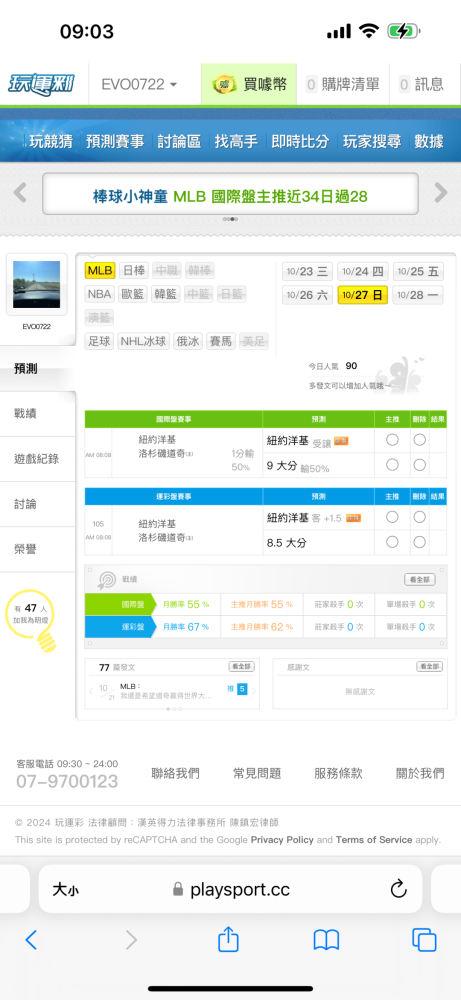
Task: Open the 常見問題 footer link
Action: pos(257,774)
